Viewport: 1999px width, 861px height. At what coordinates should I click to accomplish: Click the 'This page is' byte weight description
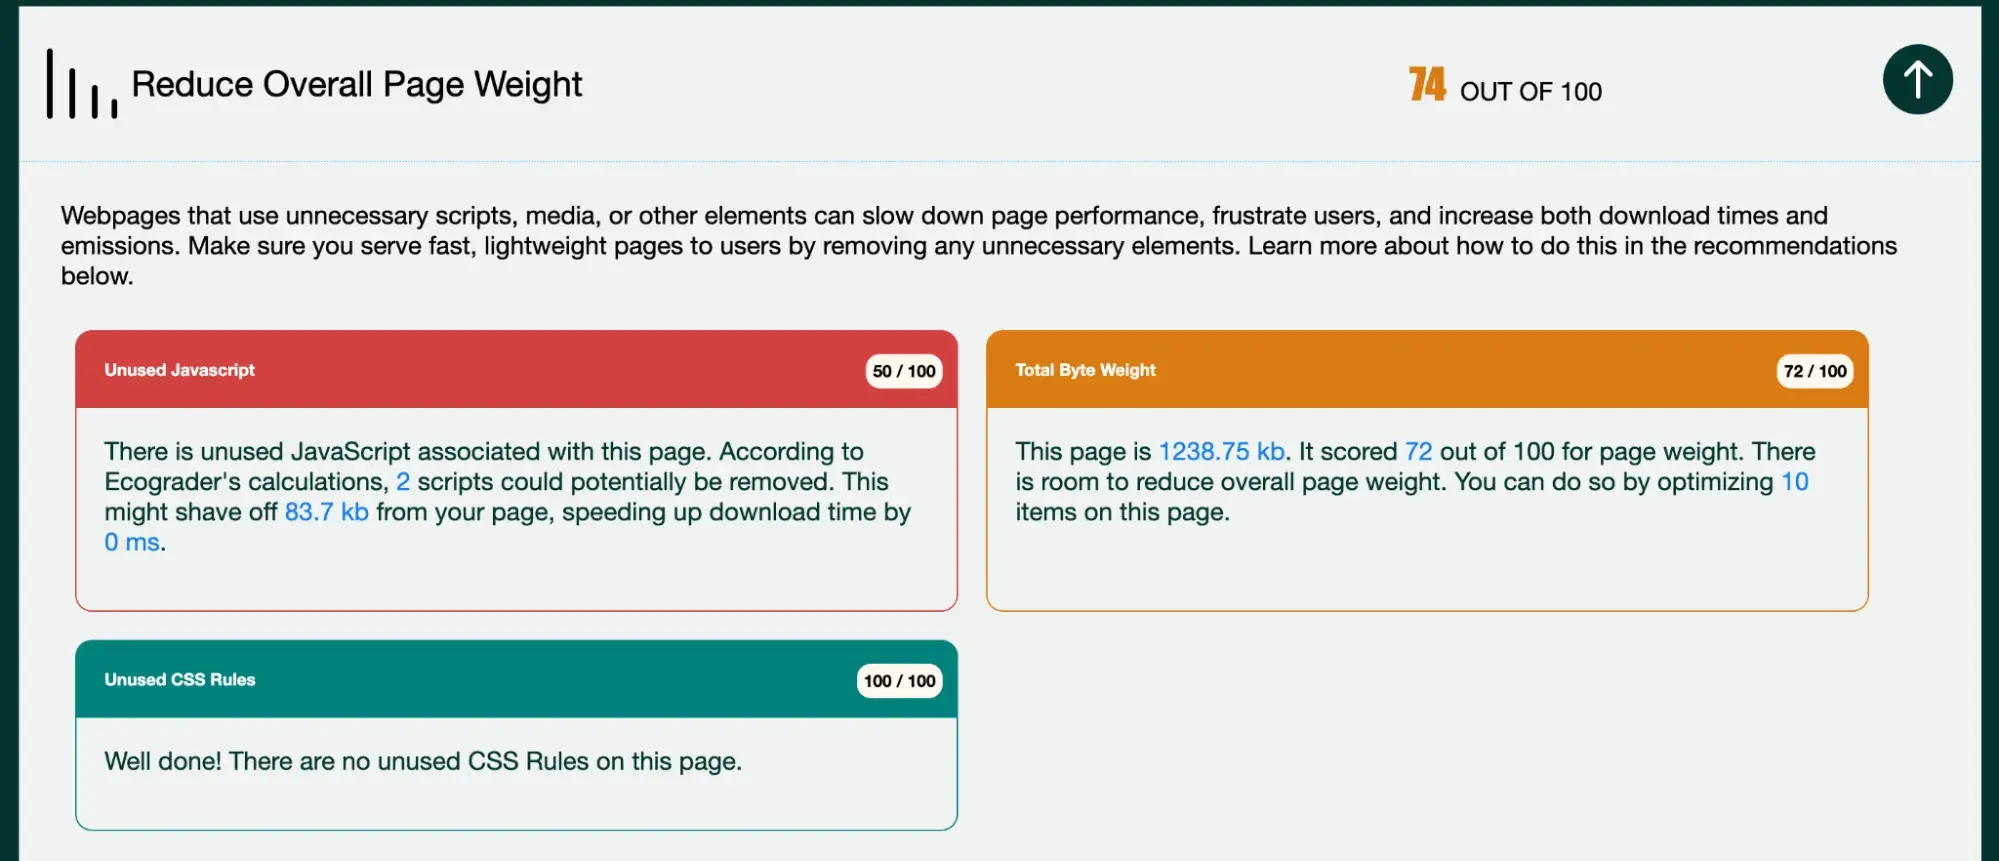tap(1416, 482)
